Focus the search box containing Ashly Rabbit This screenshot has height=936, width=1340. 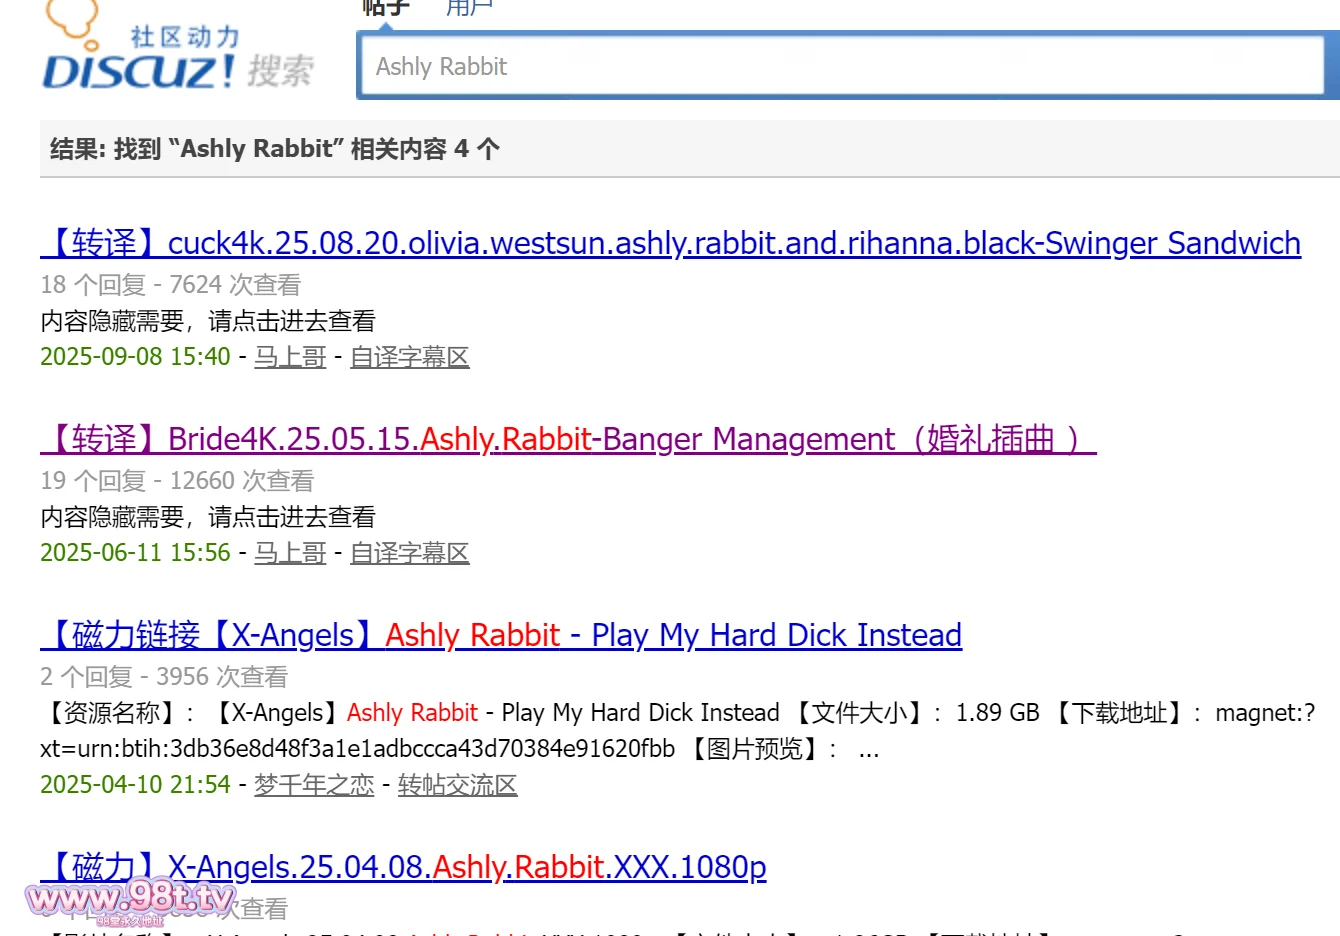coord(840,67)
